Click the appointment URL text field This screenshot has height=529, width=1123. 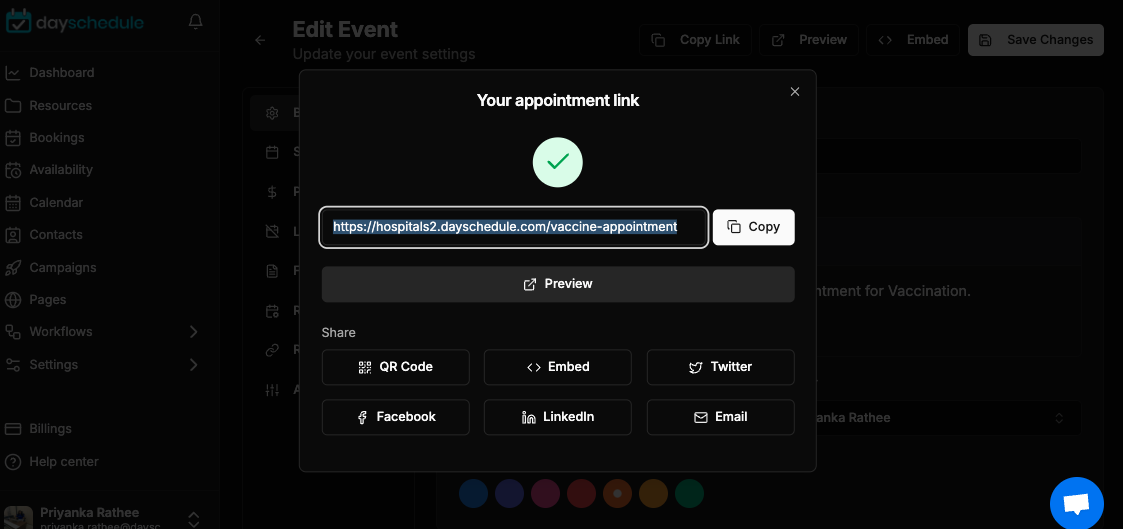[x=514, y=227]
